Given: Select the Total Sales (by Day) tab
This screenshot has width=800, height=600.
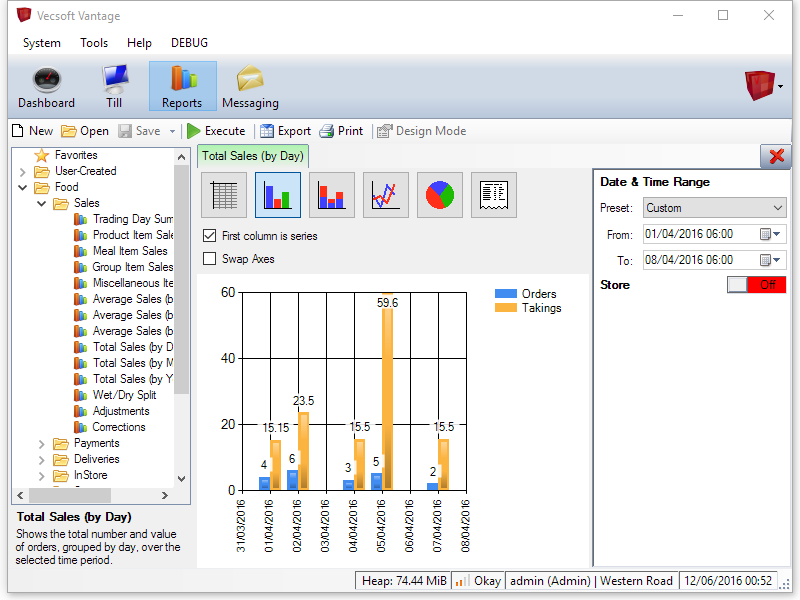Looking at the screenshot, I should click(x=252, y=156).
